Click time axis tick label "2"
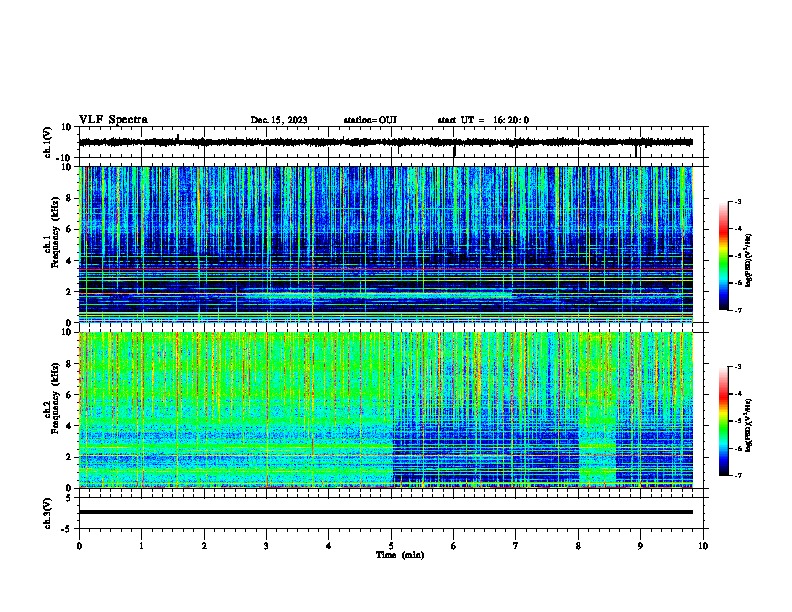 tap(204, 546)
